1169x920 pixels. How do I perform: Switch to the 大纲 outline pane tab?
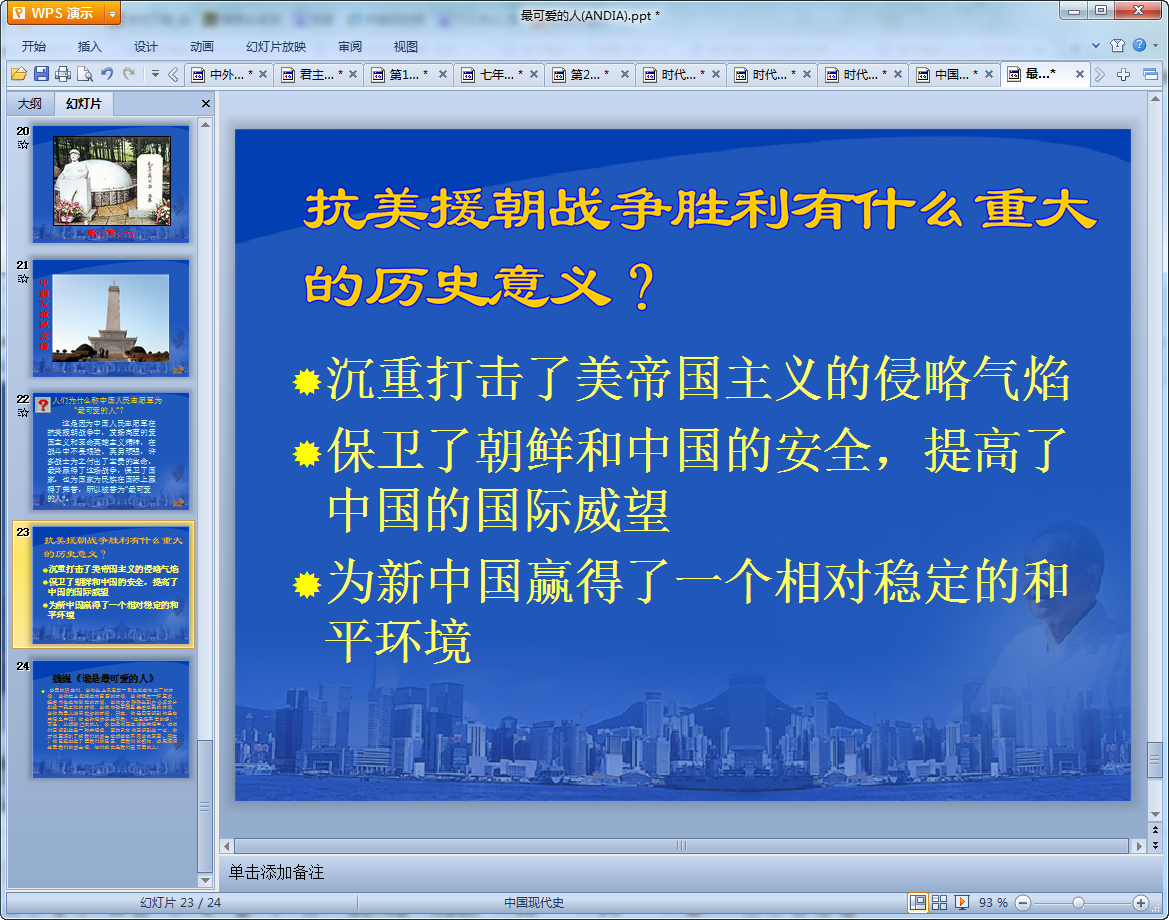30,104
